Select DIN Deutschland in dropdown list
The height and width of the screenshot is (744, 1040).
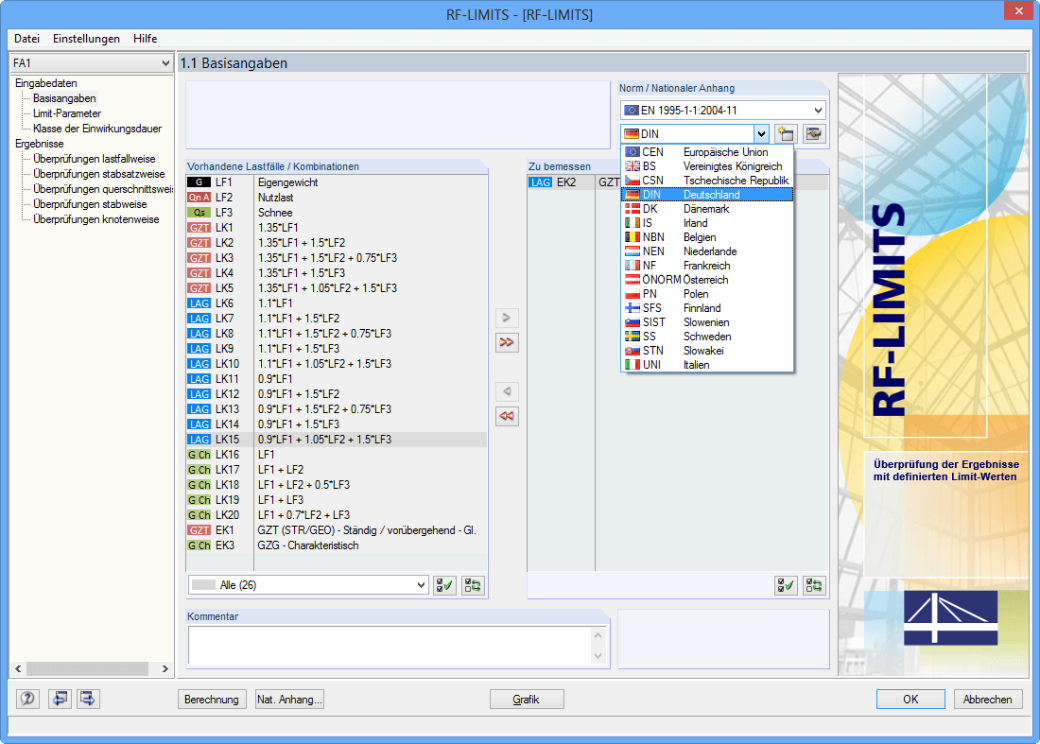click(707, 194)
